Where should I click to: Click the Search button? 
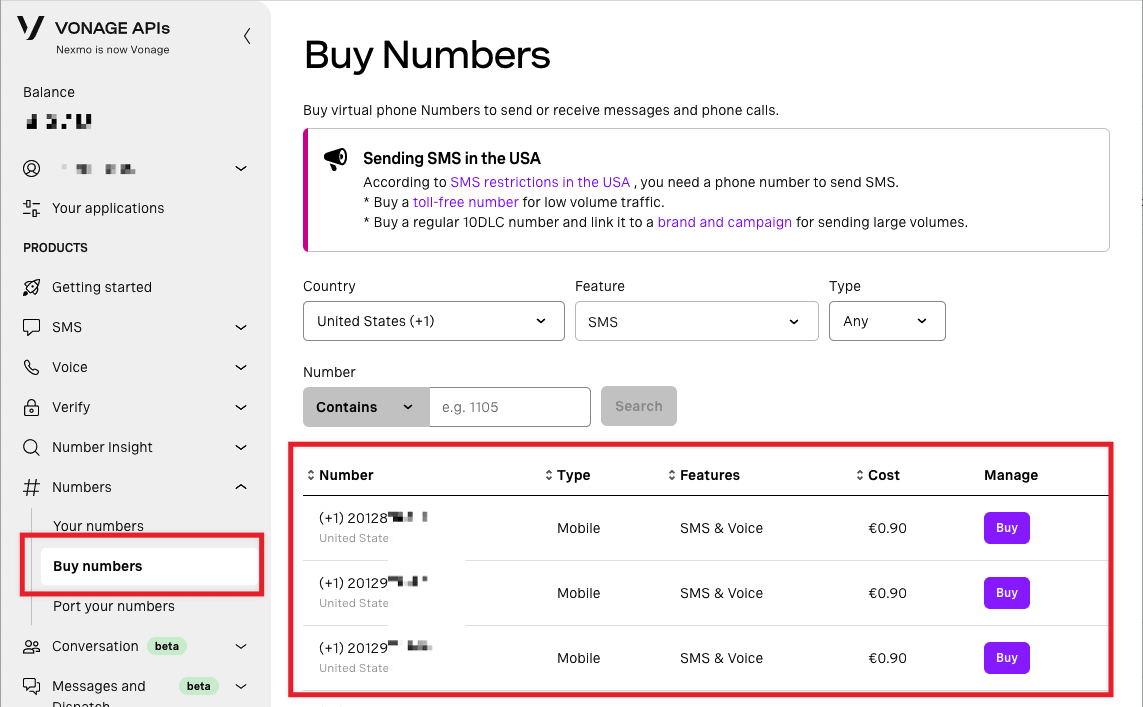point(638,406)
